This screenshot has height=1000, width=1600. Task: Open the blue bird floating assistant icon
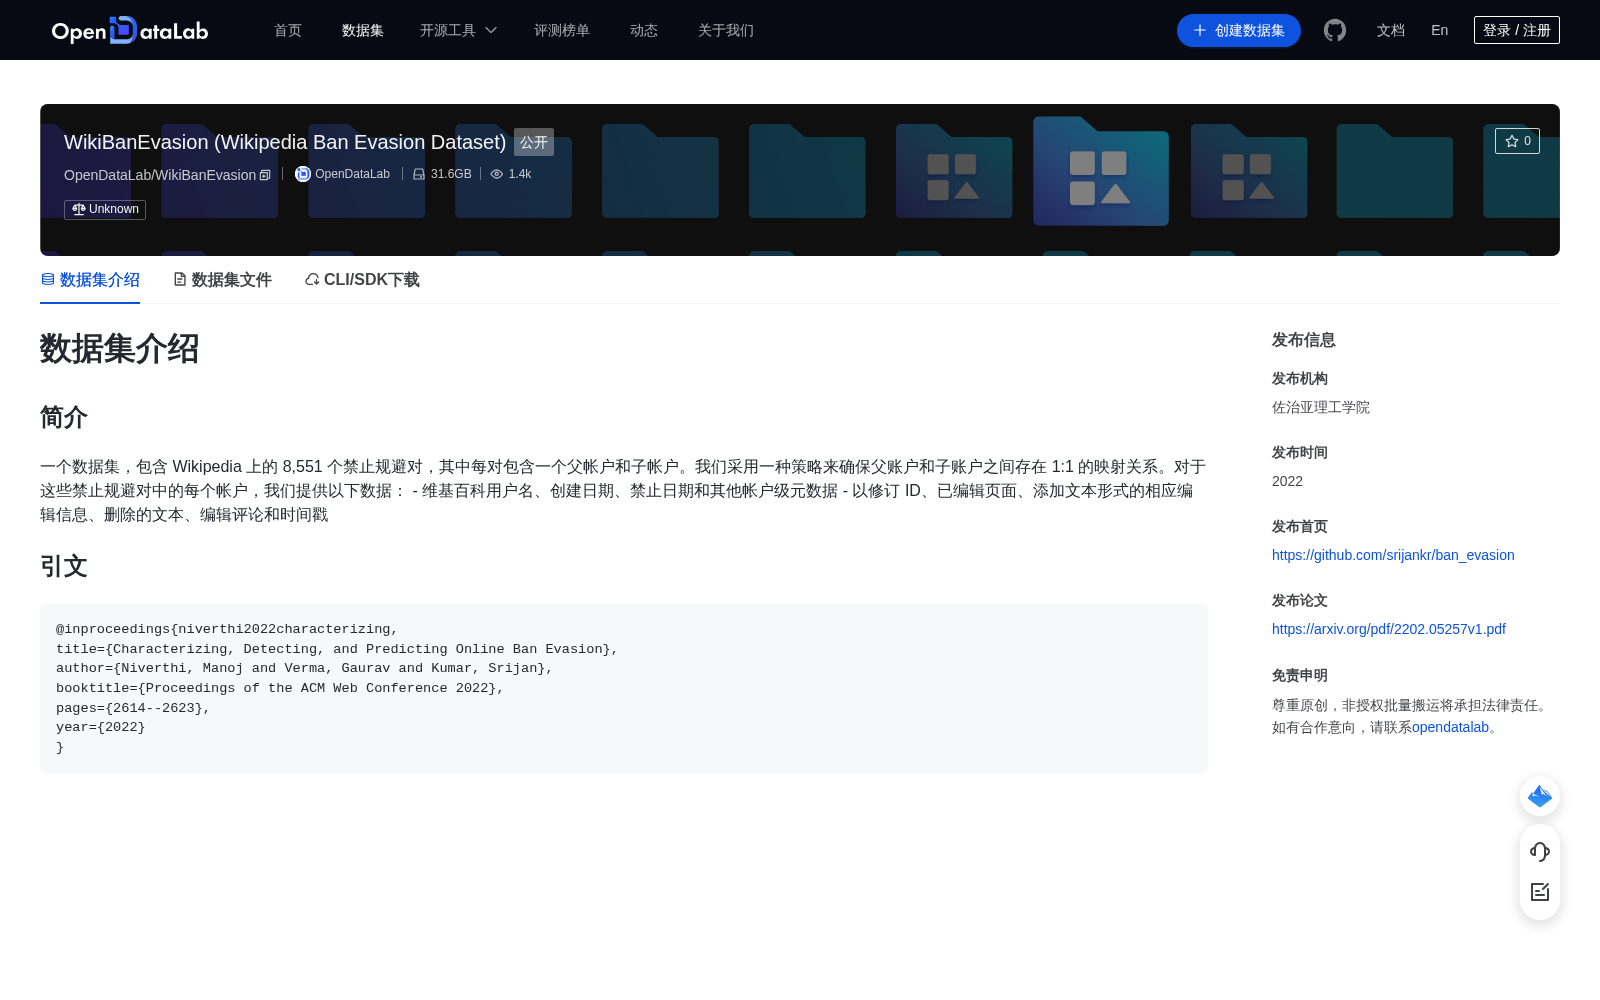[1540, 796]
